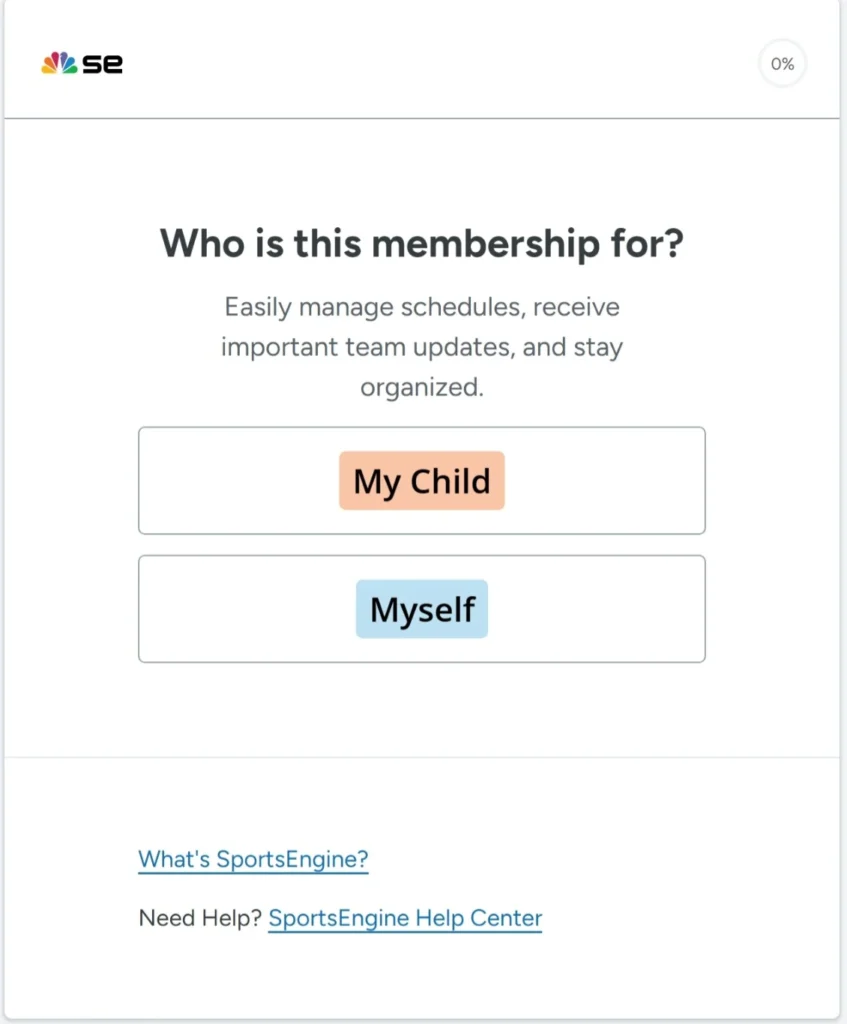Viewport: 847px width, 1024px height.
Task: Open the SportsEngine Help Center link
Action: (405, 918)
